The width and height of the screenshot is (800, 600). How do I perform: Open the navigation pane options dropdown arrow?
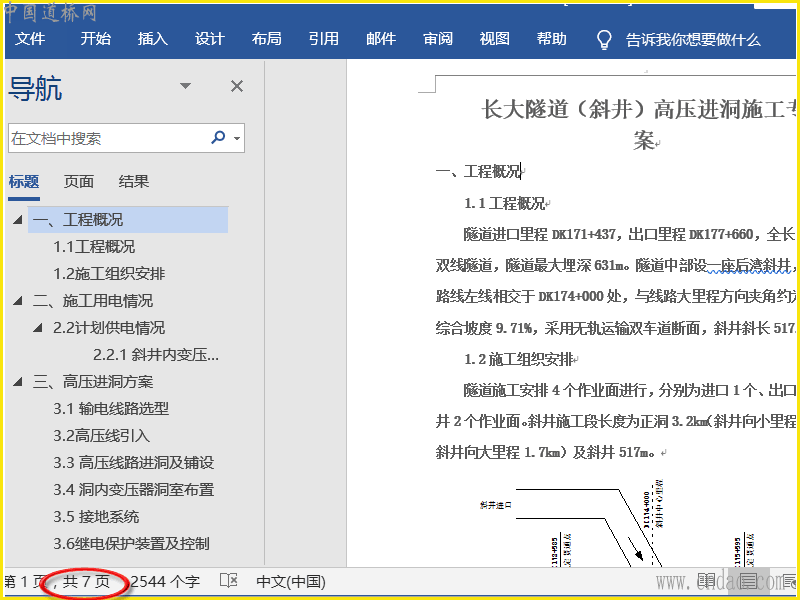click(186, 86)
